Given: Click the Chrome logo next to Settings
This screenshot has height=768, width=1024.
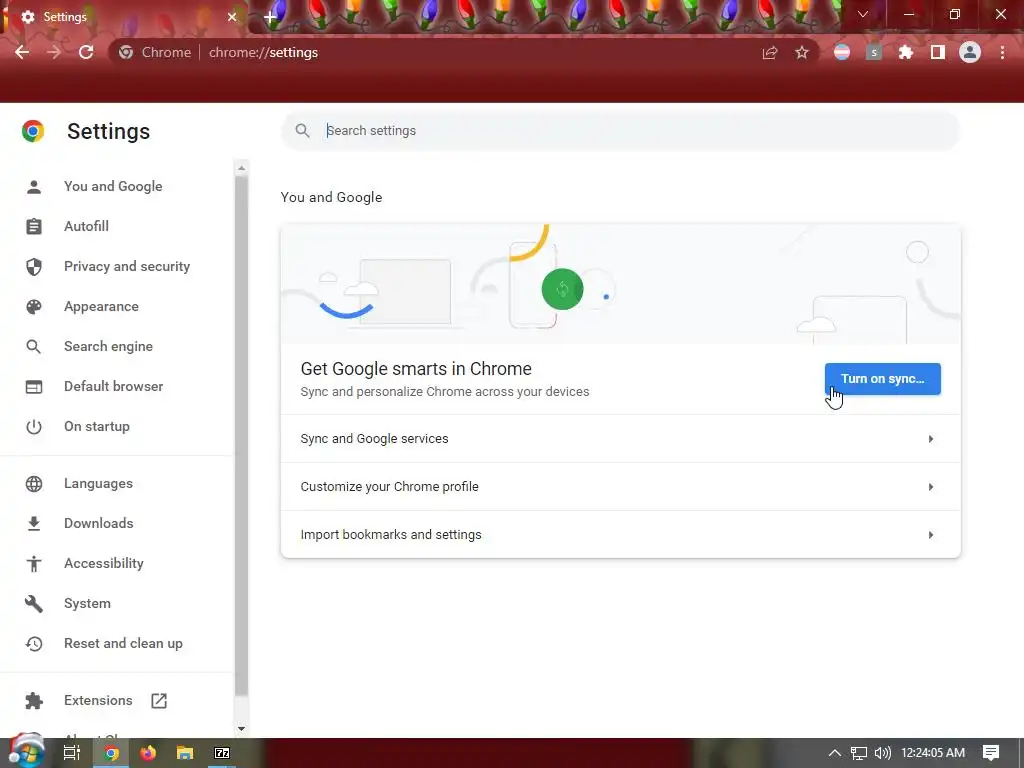Looking at the screenshot, I should (x=33, y=131).
